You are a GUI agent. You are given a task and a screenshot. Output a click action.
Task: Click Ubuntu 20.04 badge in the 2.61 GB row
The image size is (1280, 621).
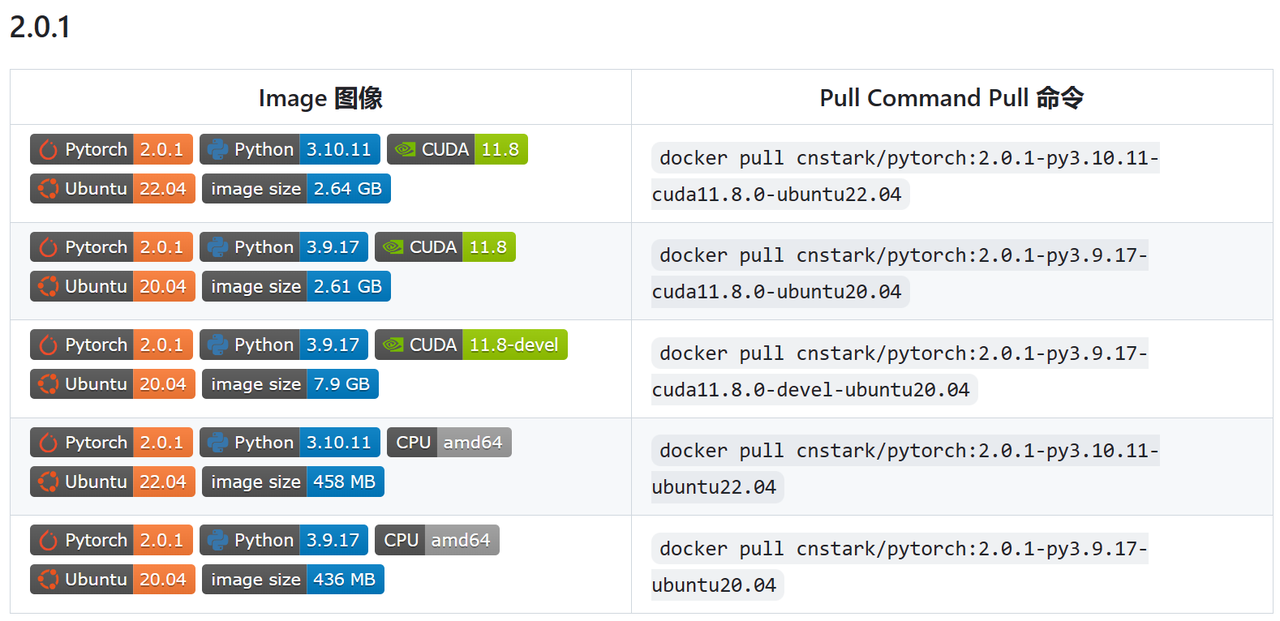(x=112, y=286)
